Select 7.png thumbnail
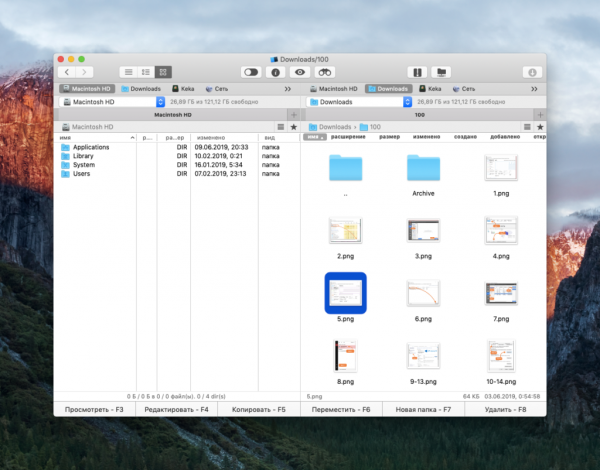The height and width of the screenshot is (470, 600). [x=501, y=293]
